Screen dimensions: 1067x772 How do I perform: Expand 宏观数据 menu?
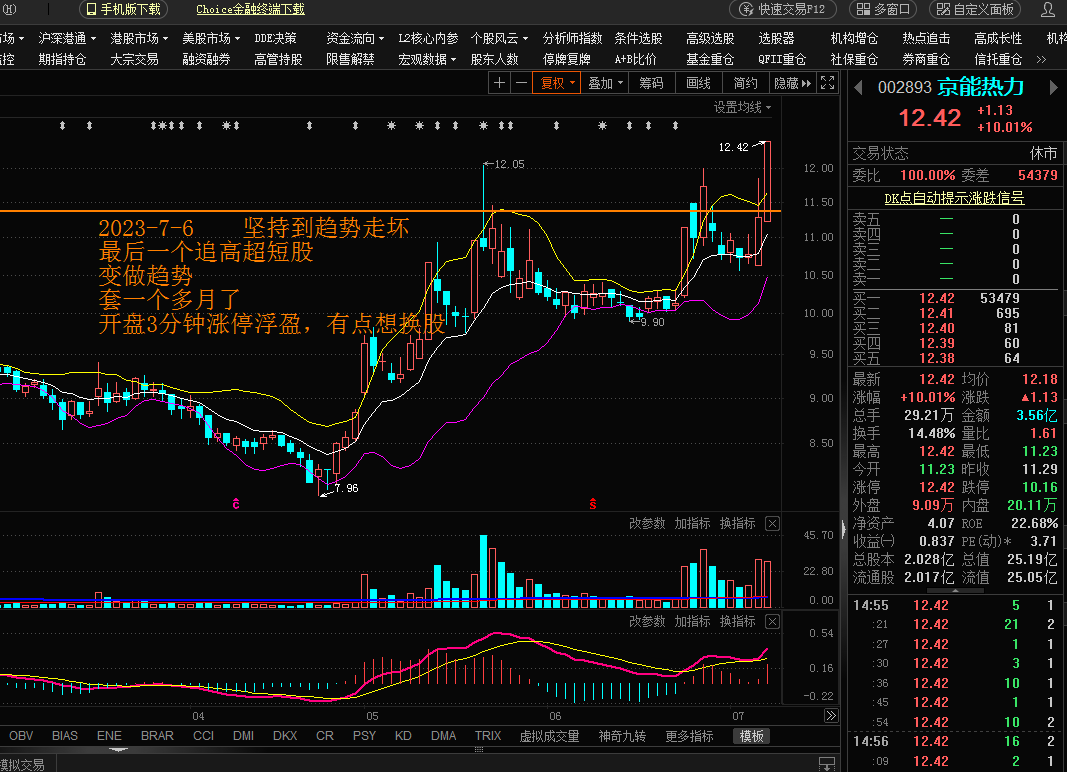tap(427, 59)
